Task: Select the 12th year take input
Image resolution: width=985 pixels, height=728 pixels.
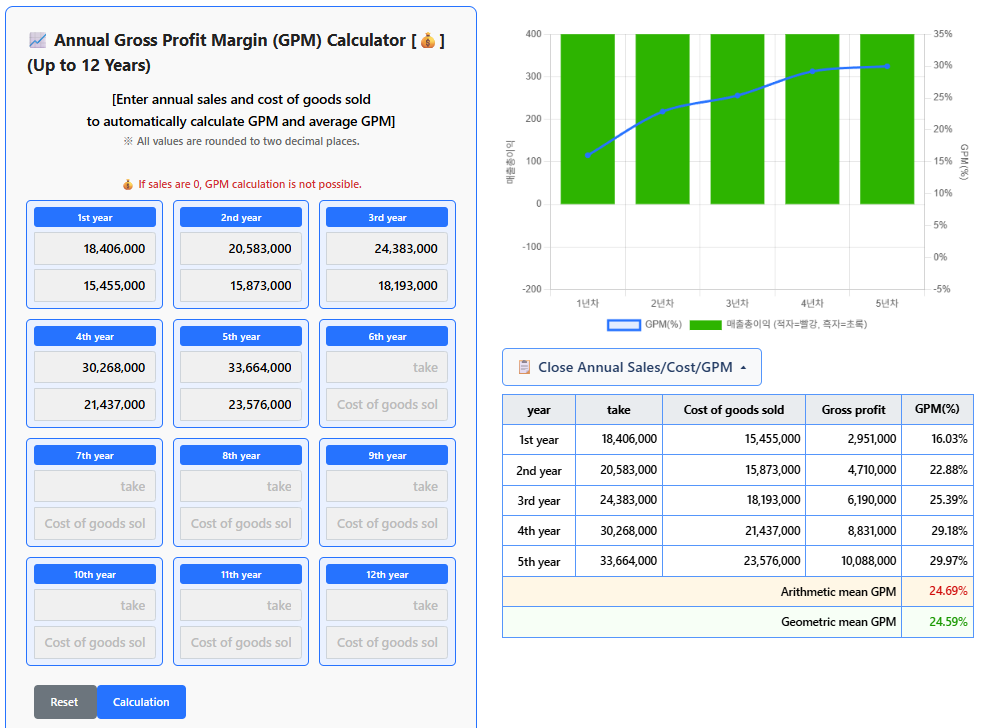Action: [387, 606]
